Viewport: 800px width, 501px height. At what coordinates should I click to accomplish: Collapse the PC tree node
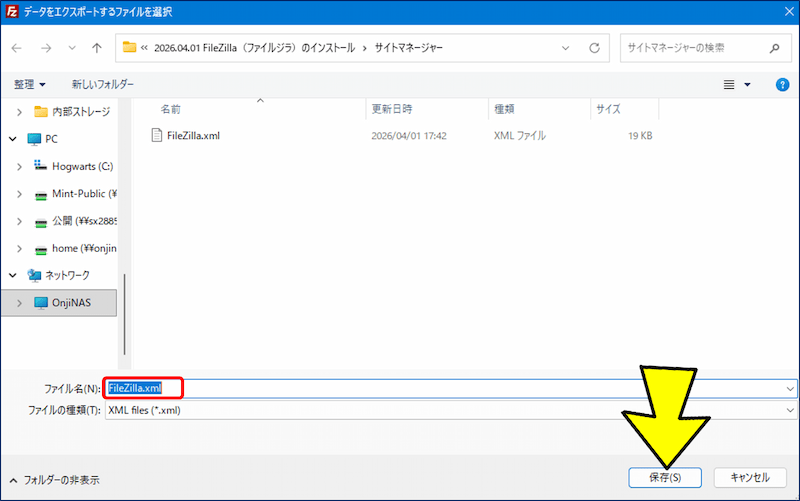tap(13, 139)
